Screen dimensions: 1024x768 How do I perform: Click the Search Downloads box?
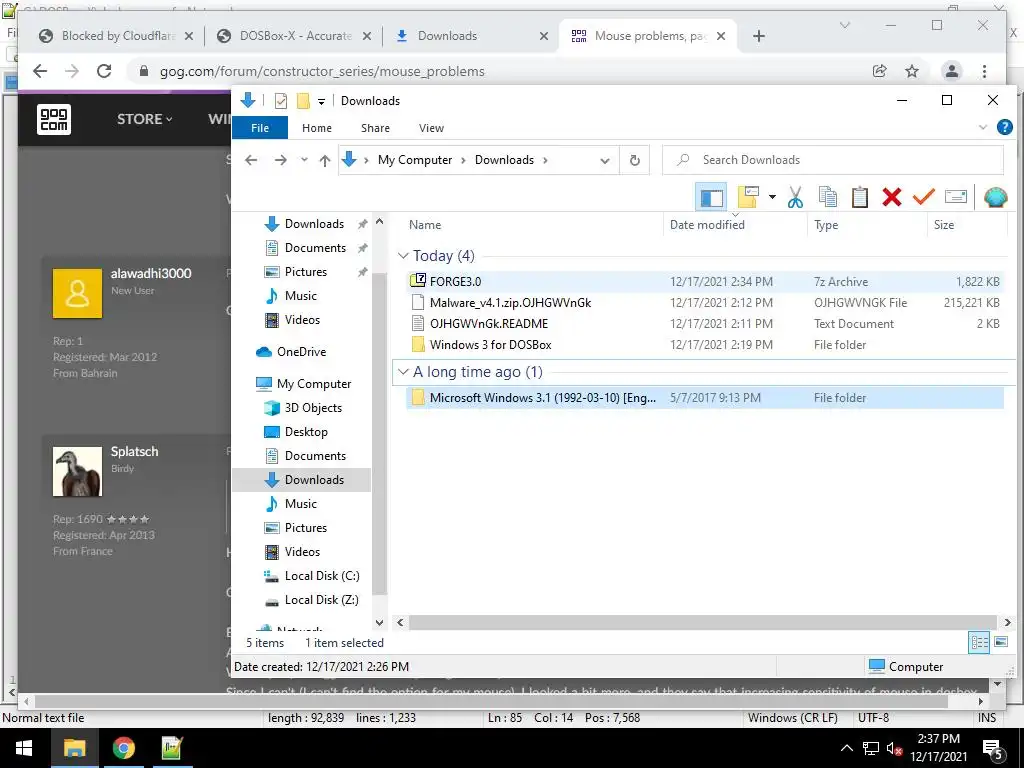pos(833,160)
